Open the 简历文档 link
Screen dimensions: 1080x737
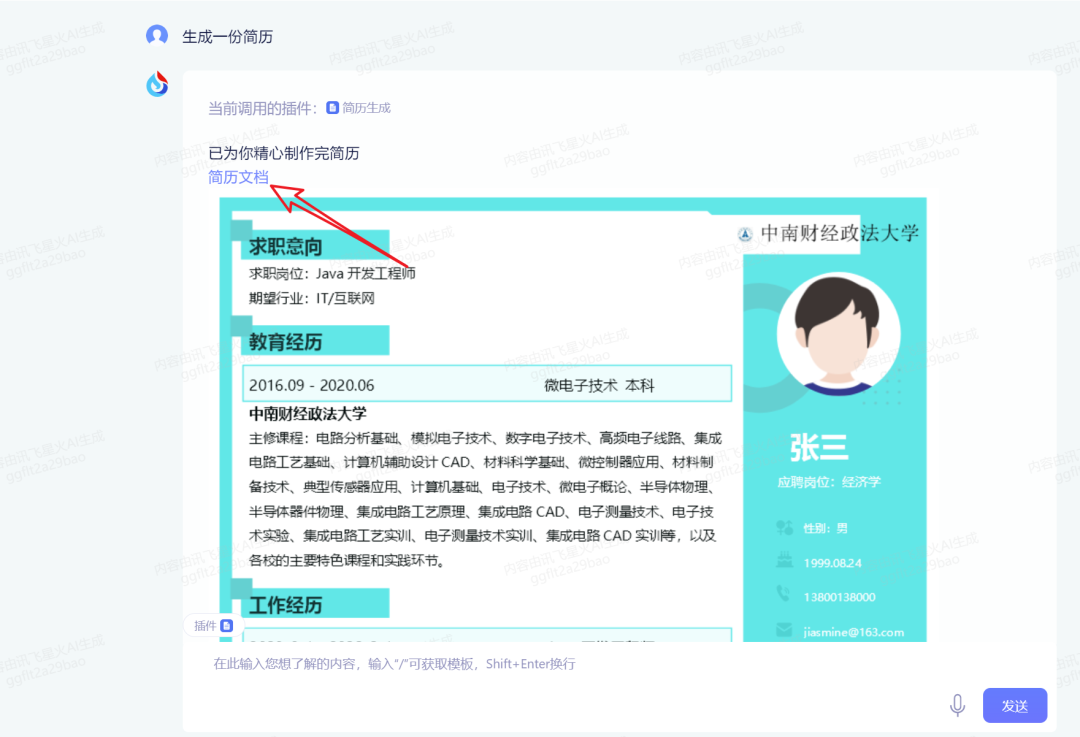tap(238, 177)
